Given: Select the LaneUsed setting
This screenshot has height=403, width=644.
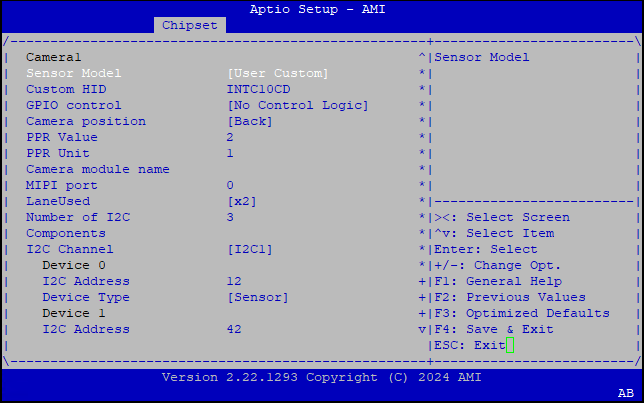Looking at the screenshot, I should (58, 201).
